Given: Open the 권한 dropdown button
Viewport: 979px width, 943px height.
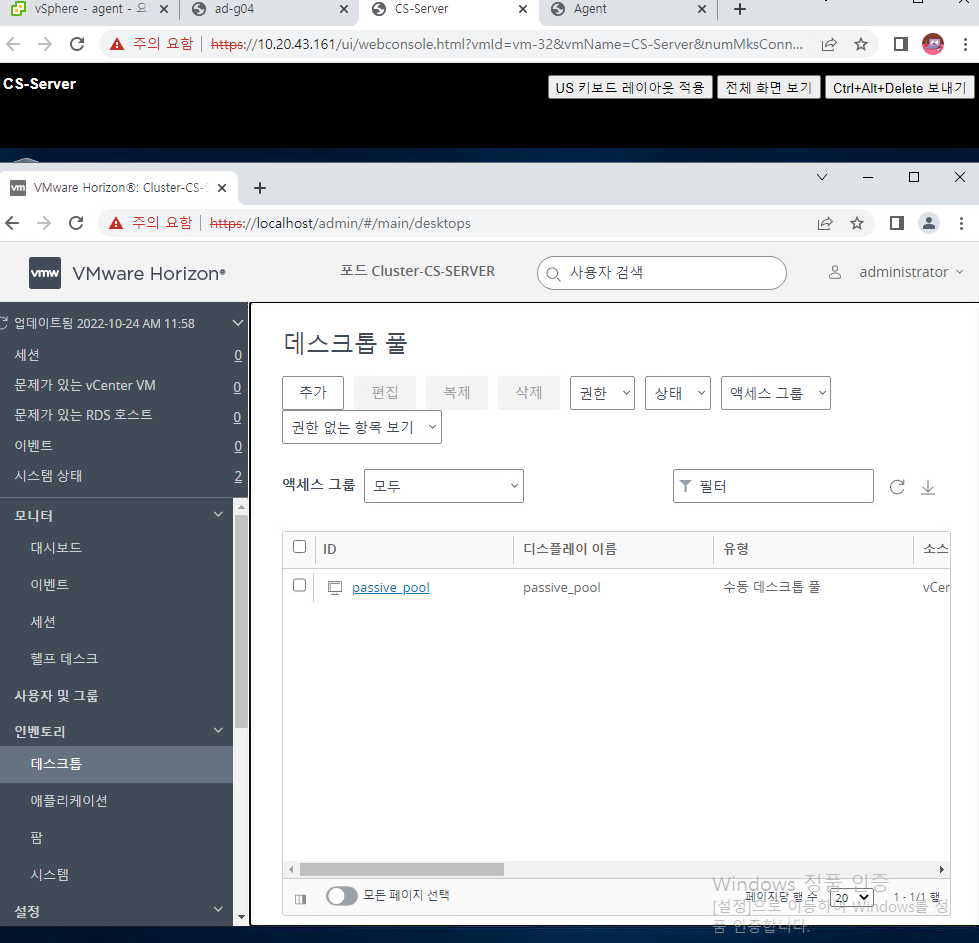Looking at the screenshot, I should pos(603,393).
